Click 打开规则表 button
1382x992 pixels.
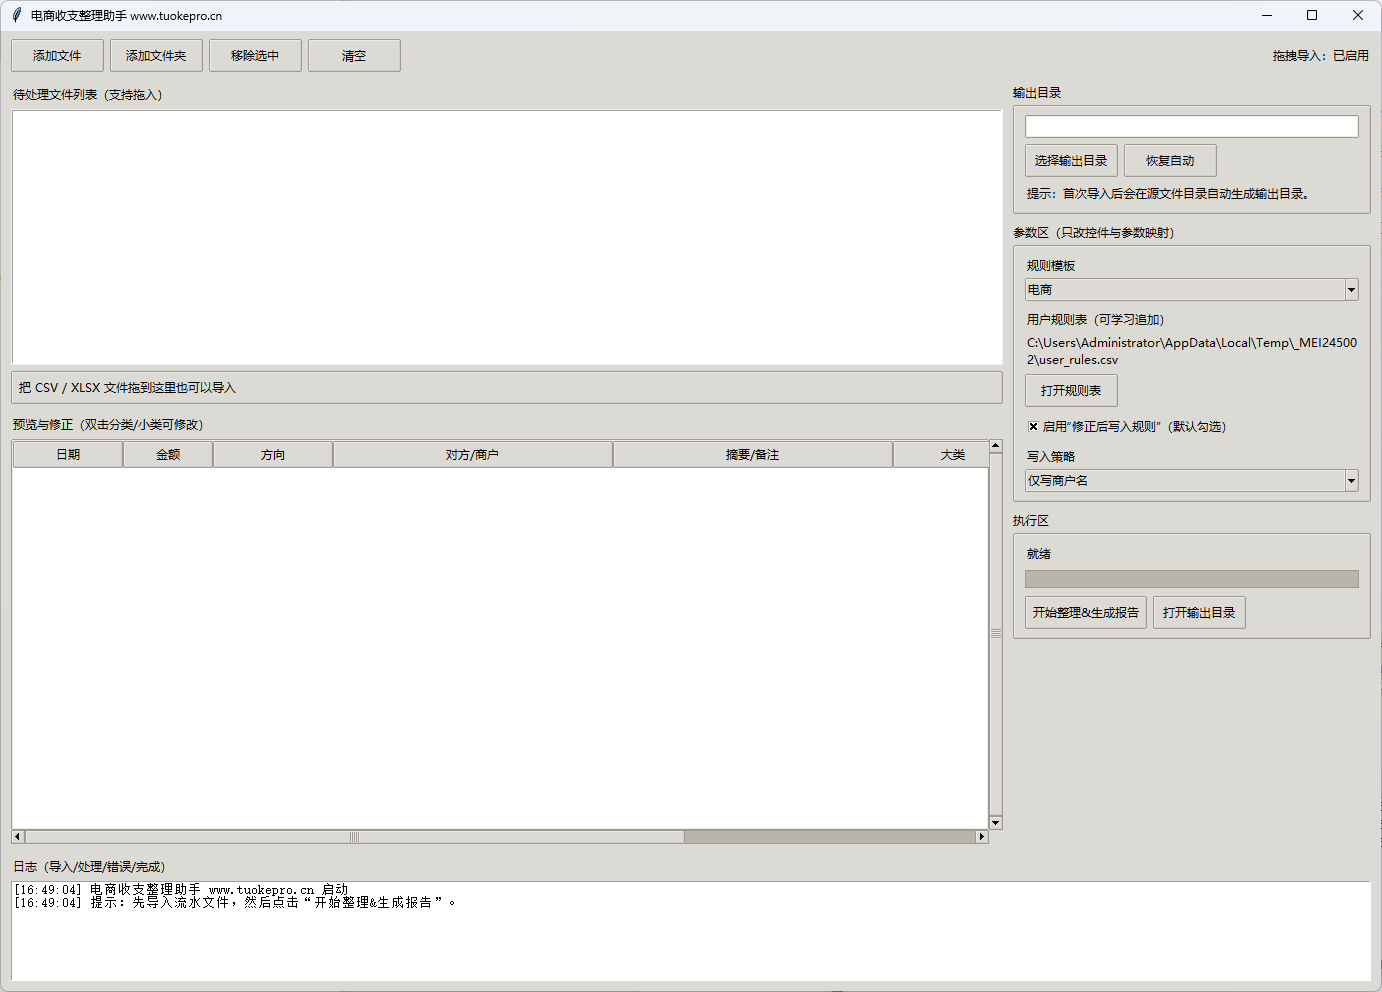click(1071, 391)
